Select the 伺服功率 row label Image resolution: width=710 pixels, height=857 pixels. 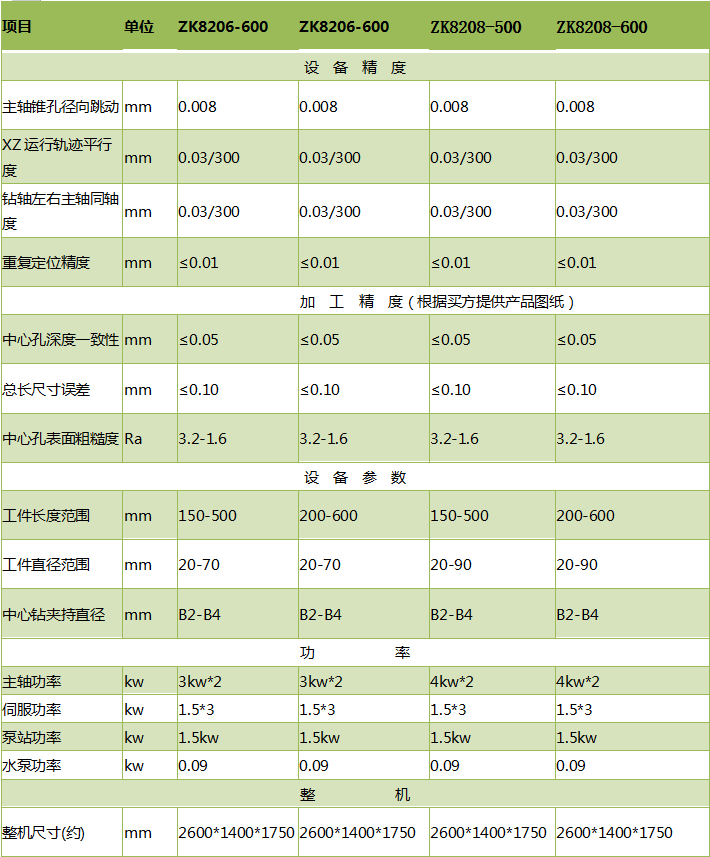coord(32,710)
